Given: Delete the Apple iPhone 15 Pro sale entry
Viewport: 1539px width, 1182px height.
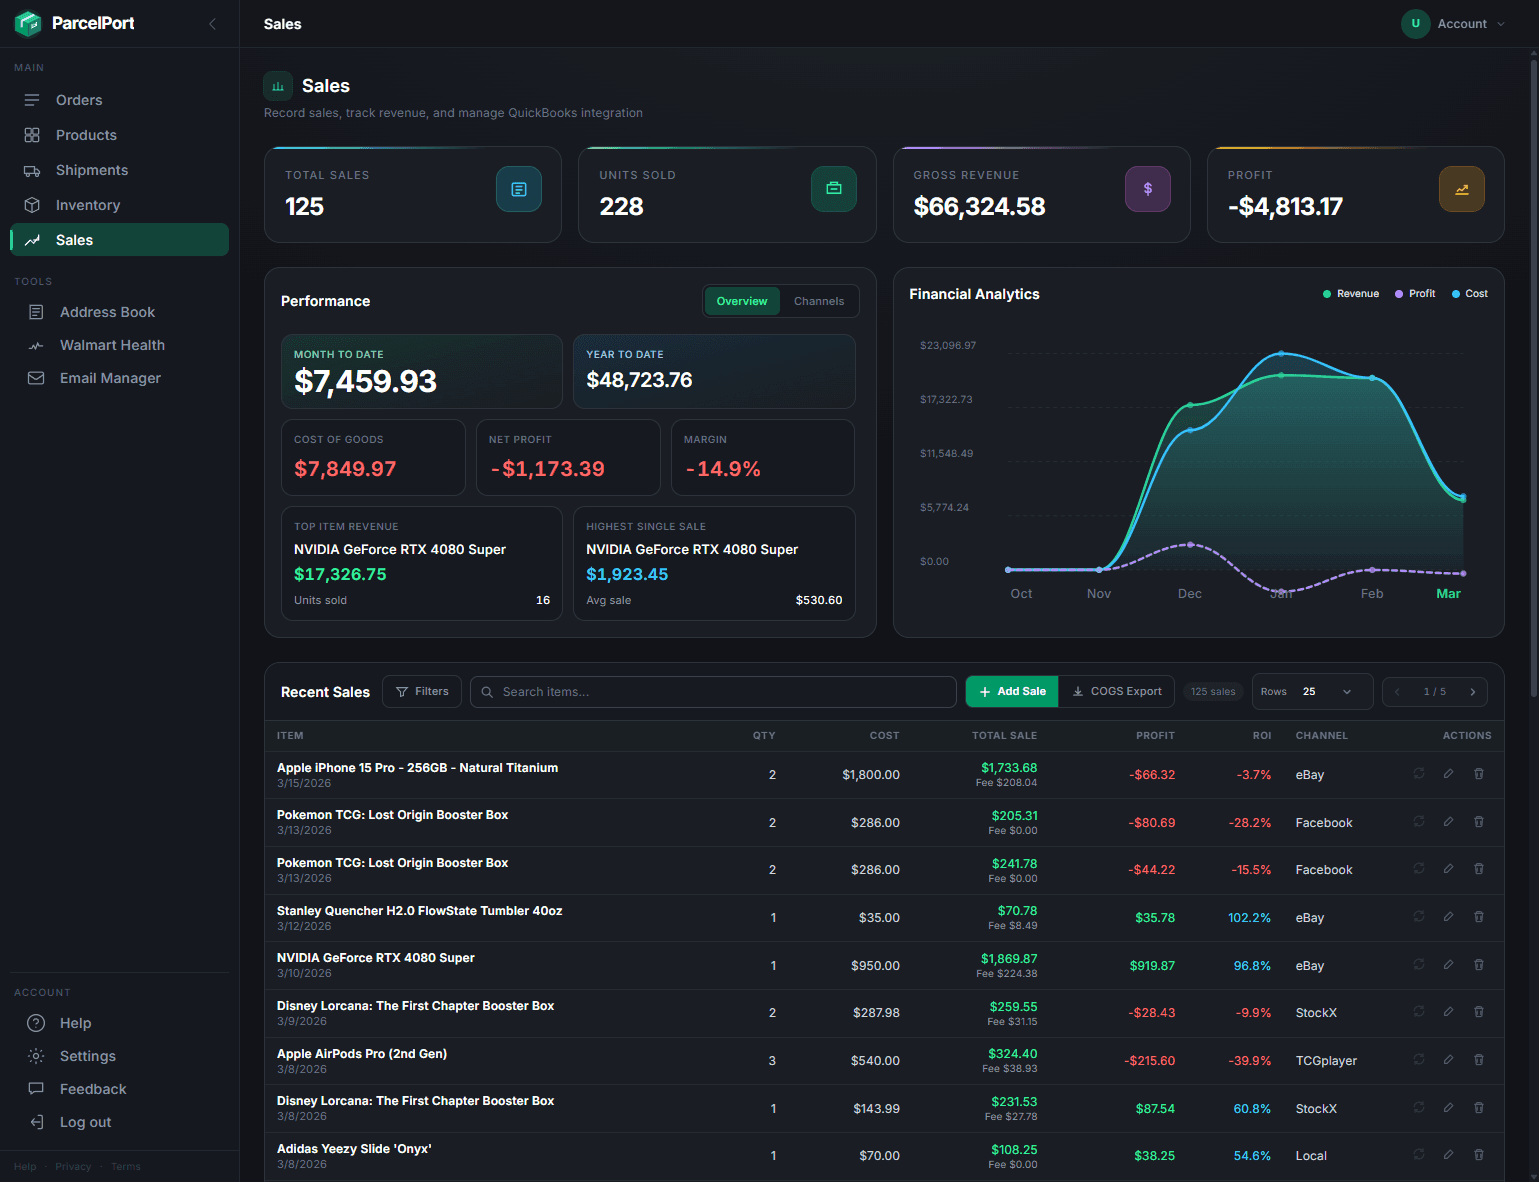Looking at the screenshot, I should pyautogui.click(x=1479, y=774).
